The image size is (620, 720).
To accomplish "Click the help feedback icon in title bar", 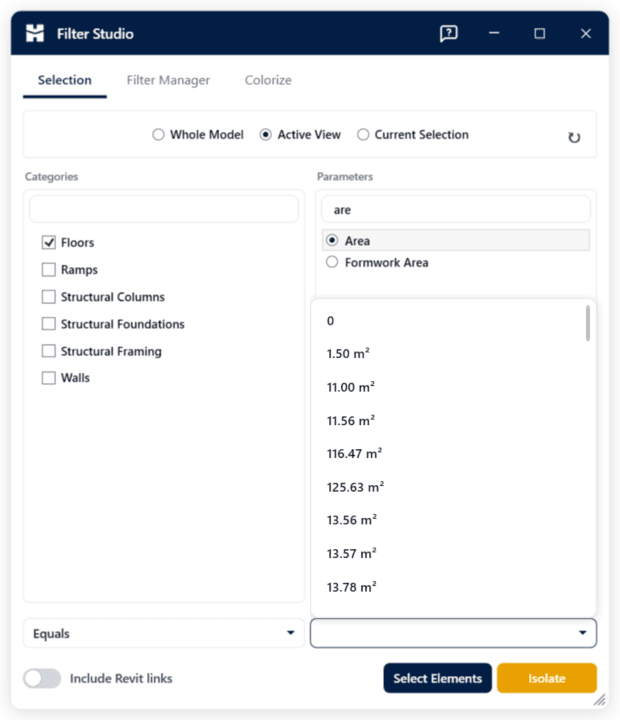I will 448,34.
